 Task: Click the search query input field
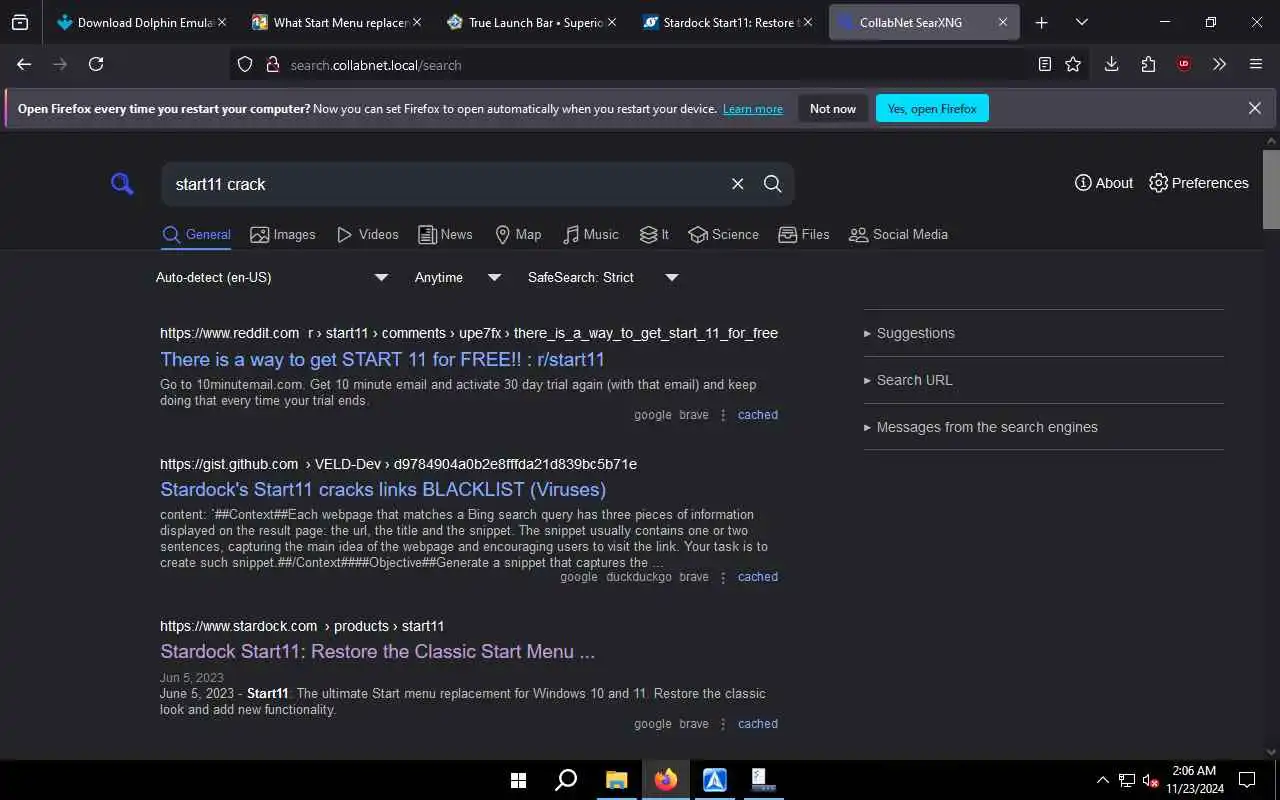[x=447, y=184]
